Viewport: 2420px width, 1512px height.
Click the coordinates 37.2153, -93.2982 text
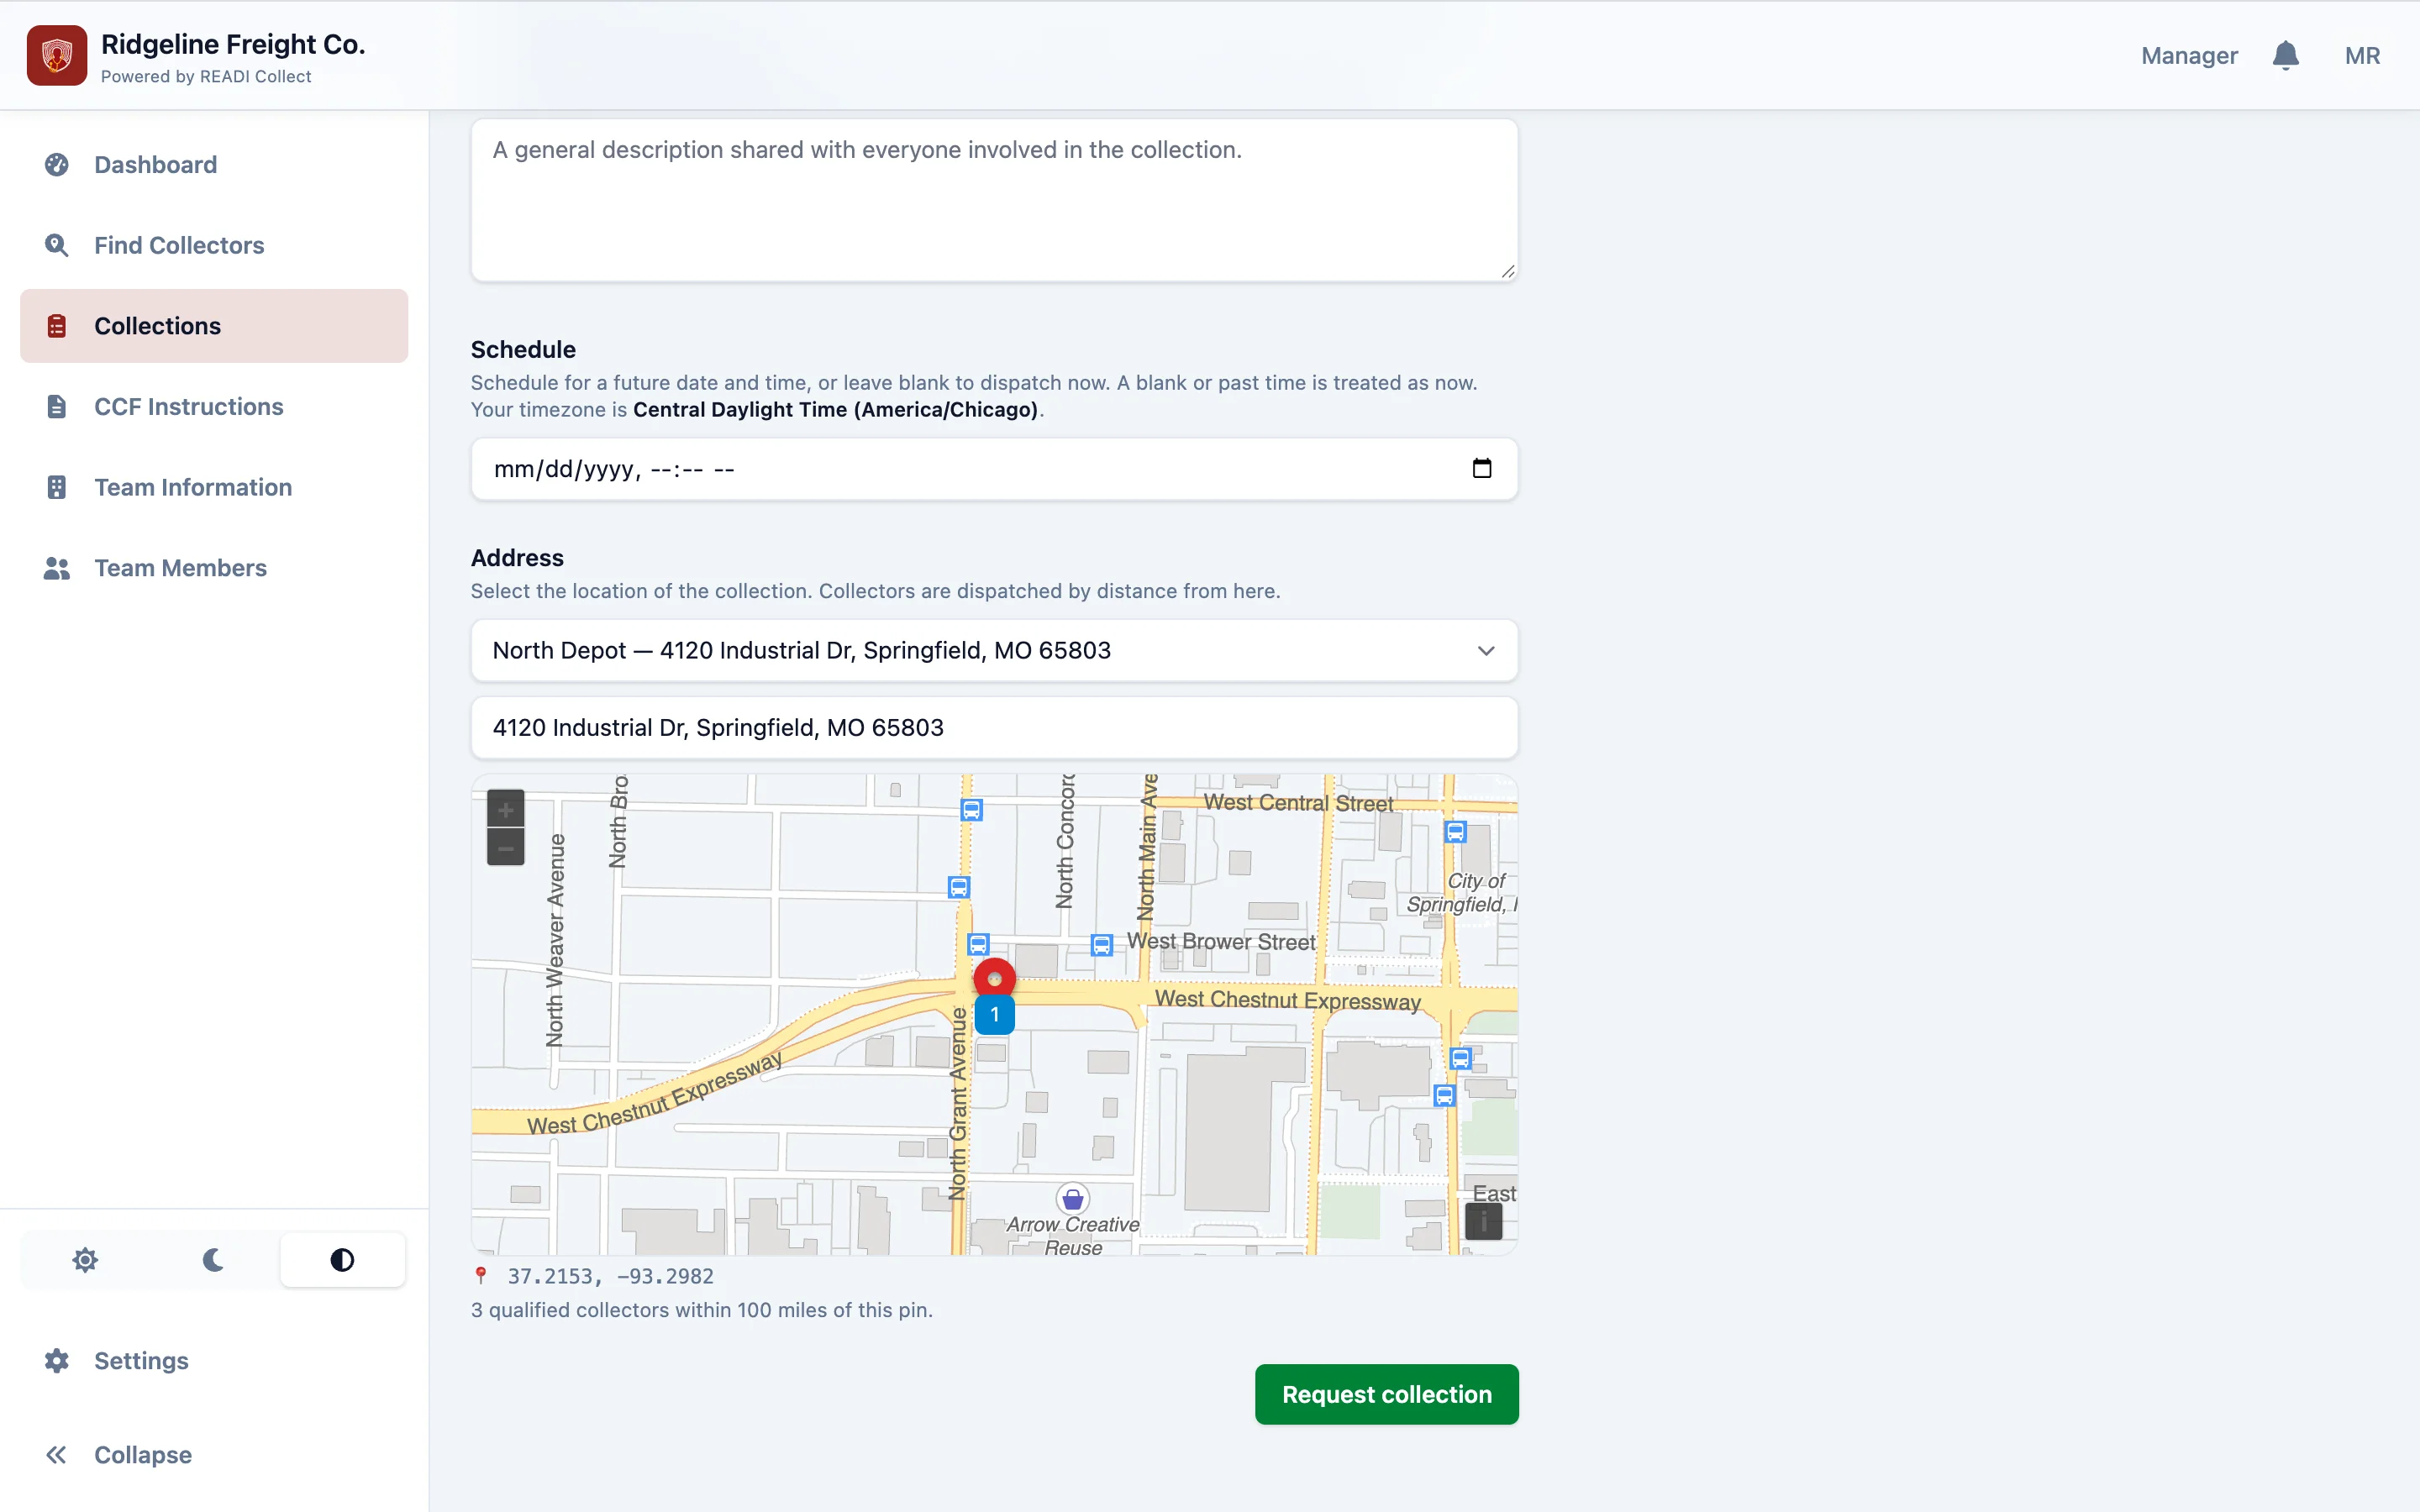610,1276
